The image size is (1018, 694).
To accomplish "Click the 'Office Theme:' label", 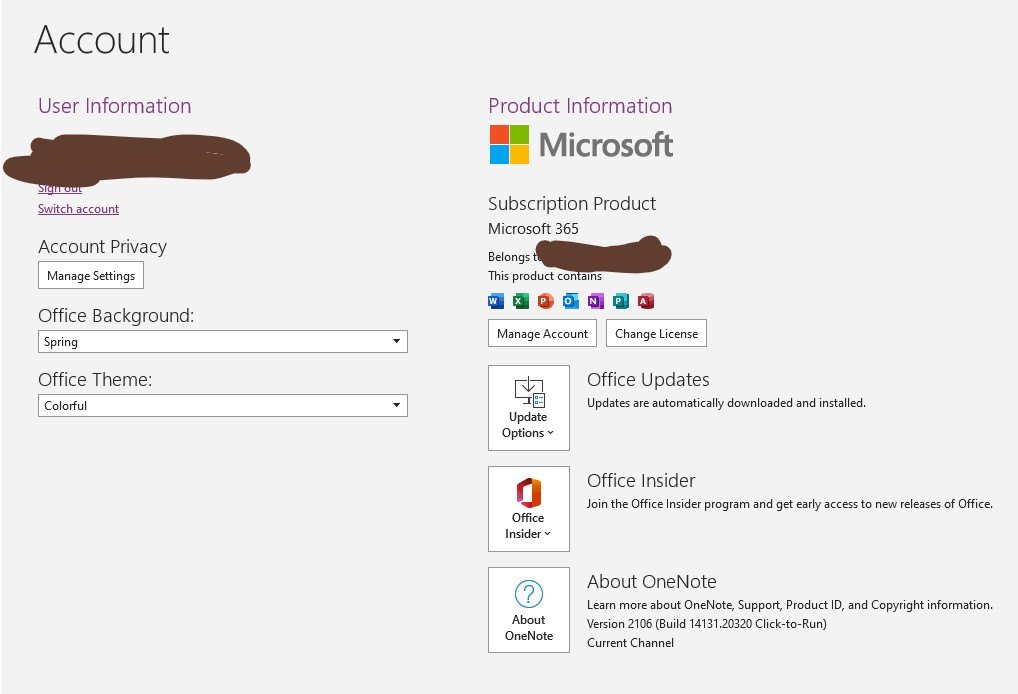I will tap(95, 380).
